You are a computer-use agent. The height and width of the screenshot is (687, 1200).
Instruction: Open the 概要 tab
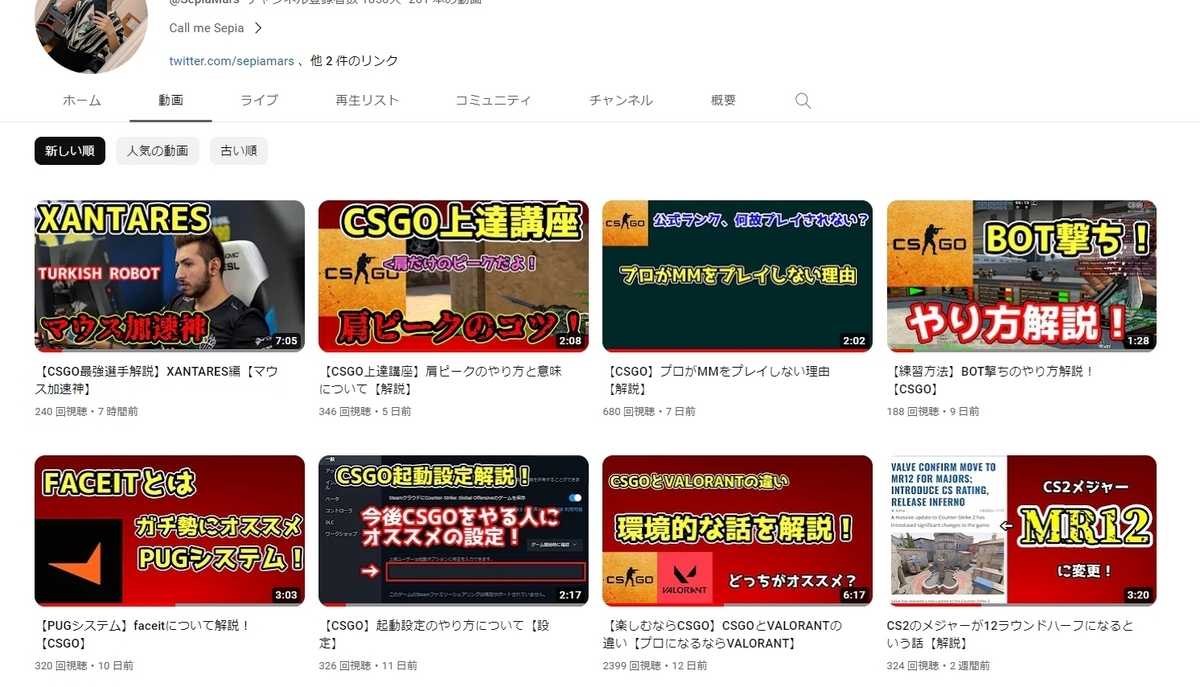(723, 100)
